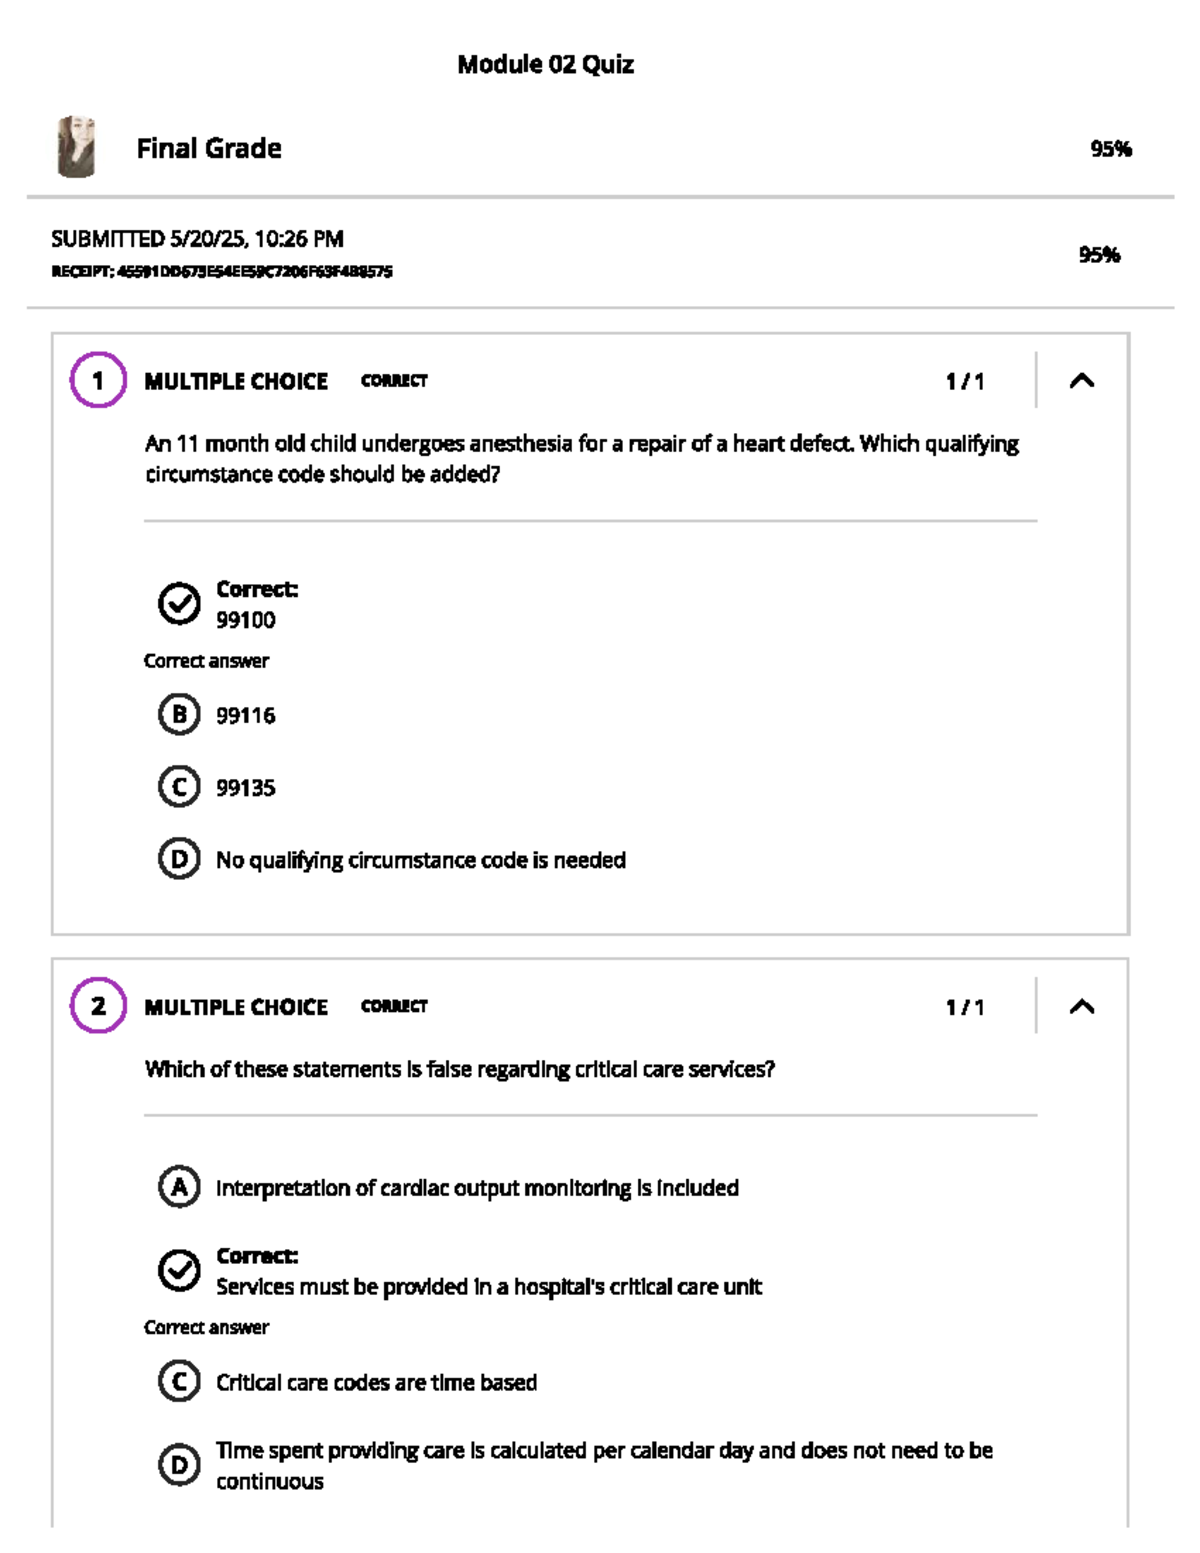1200x1553 pixels.
Task: Click the submitted date and time line
Action: pyautogui.click(x=197, y=239)
